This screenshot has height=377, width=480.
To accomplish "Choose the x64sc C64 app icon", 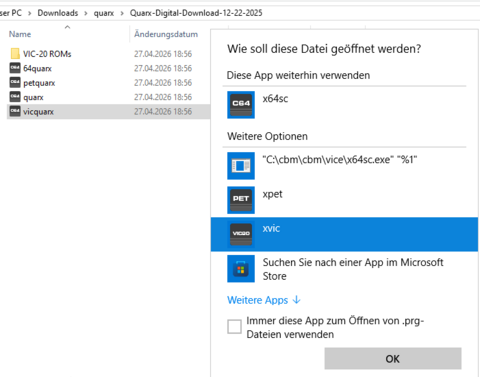I will tap(241, 105).
